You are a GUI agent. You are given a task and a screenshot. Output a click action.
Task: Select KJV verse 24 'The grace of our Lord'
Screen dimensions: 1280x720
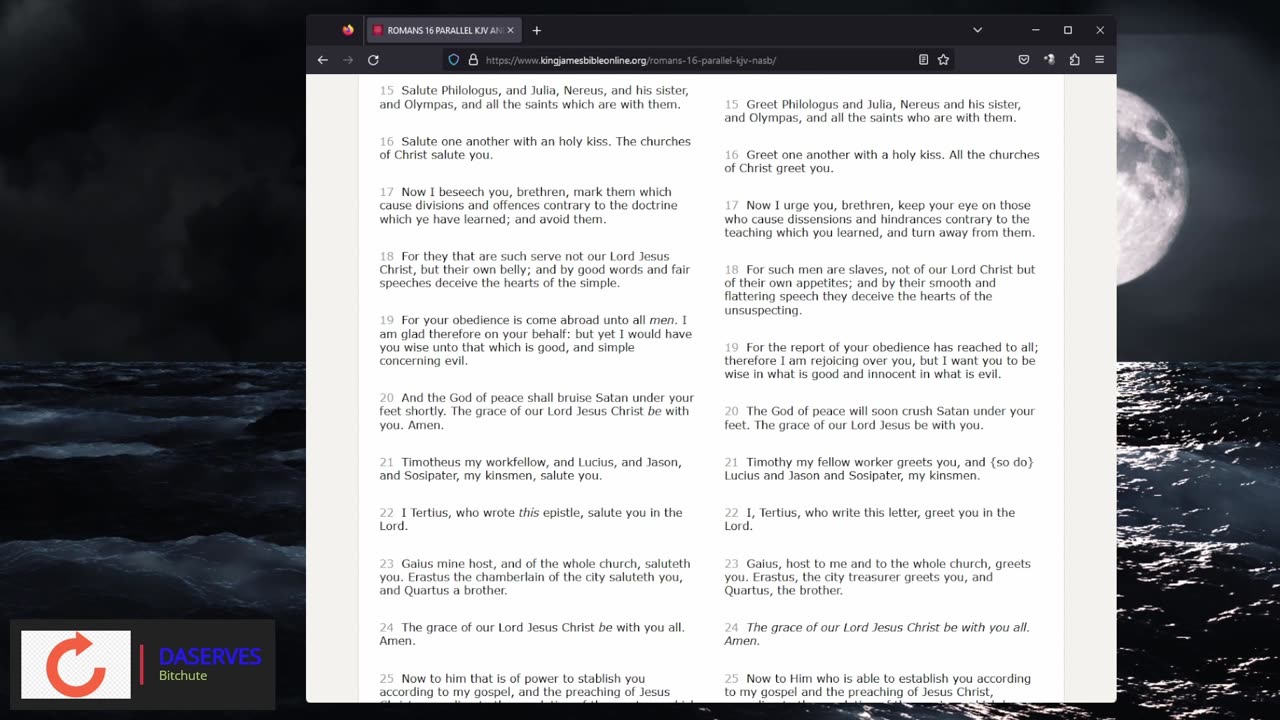point(532,634)
